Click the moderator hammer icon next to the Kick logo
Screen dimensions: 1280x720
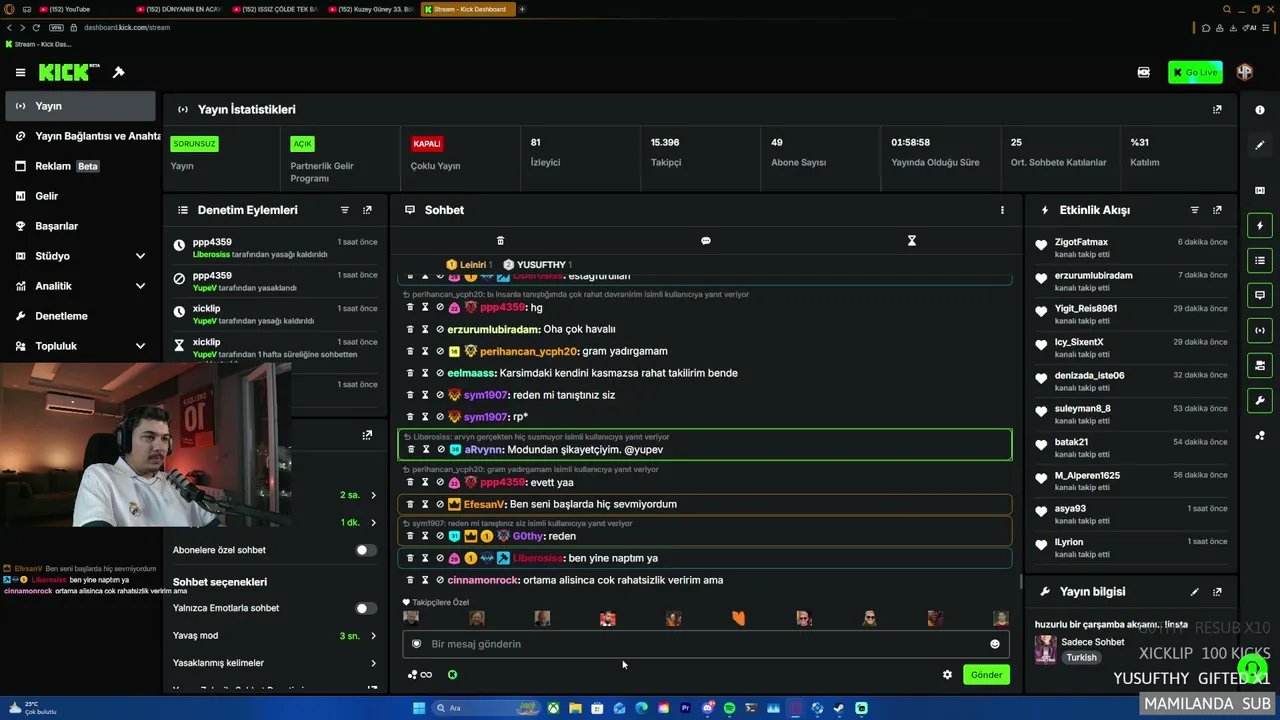point(119,72)
